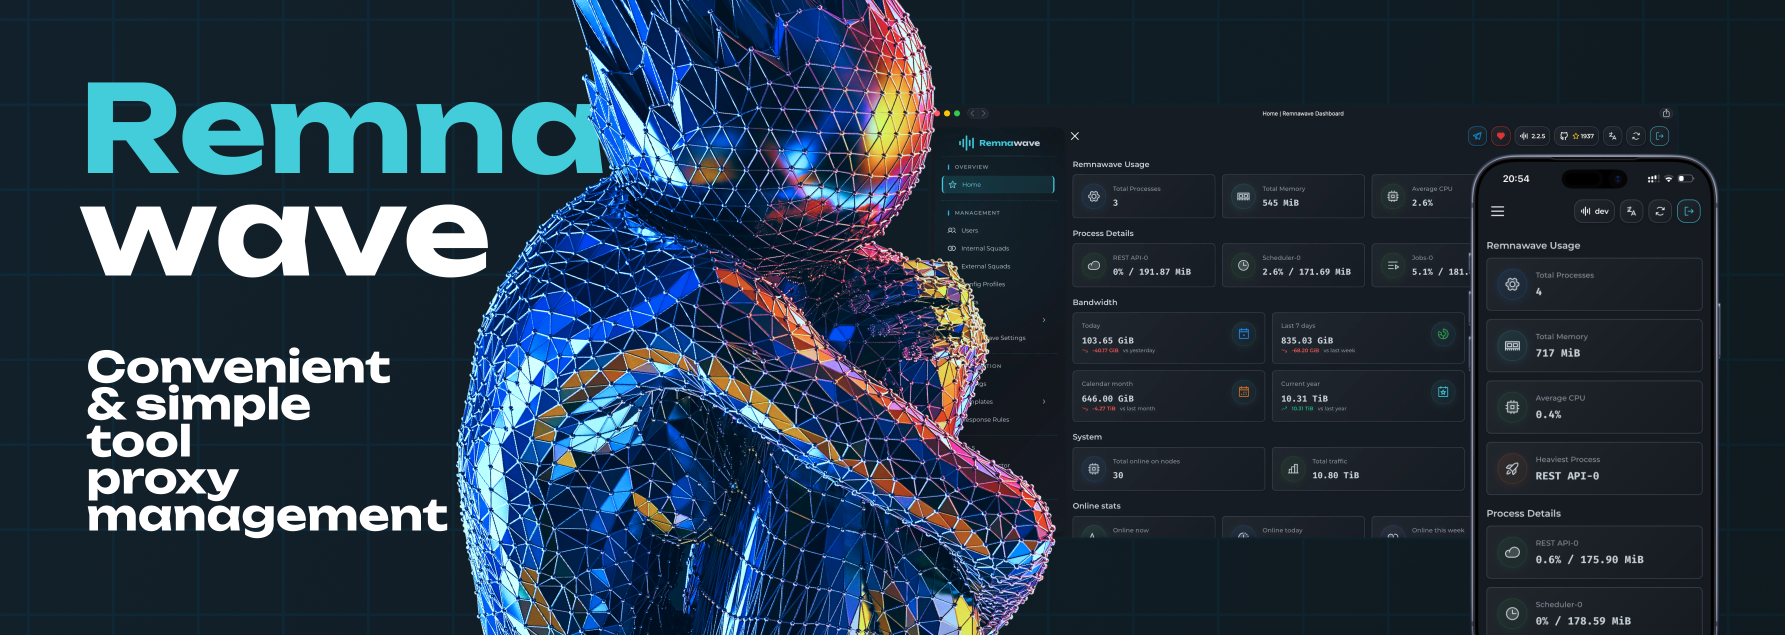Tap the refresh icon on the phone
This screenshot has height=635, width=1785.
[x=1660, y=211]
